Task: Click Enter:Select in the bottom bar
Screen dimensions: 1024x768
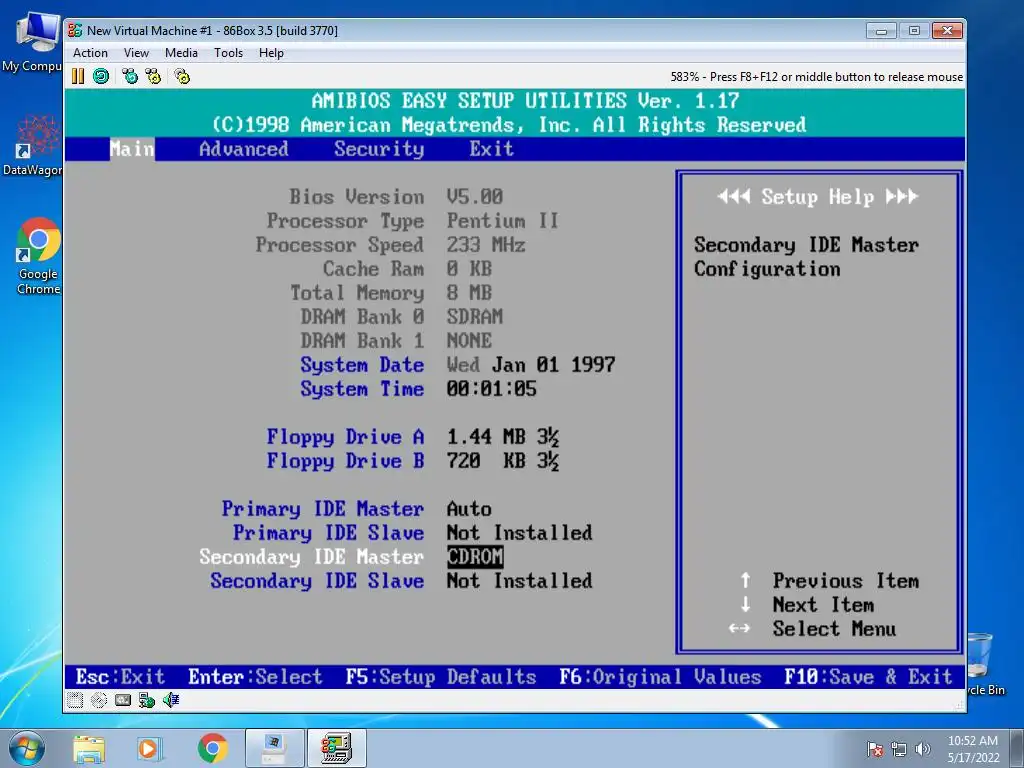Action: click(x=255, y=677)
